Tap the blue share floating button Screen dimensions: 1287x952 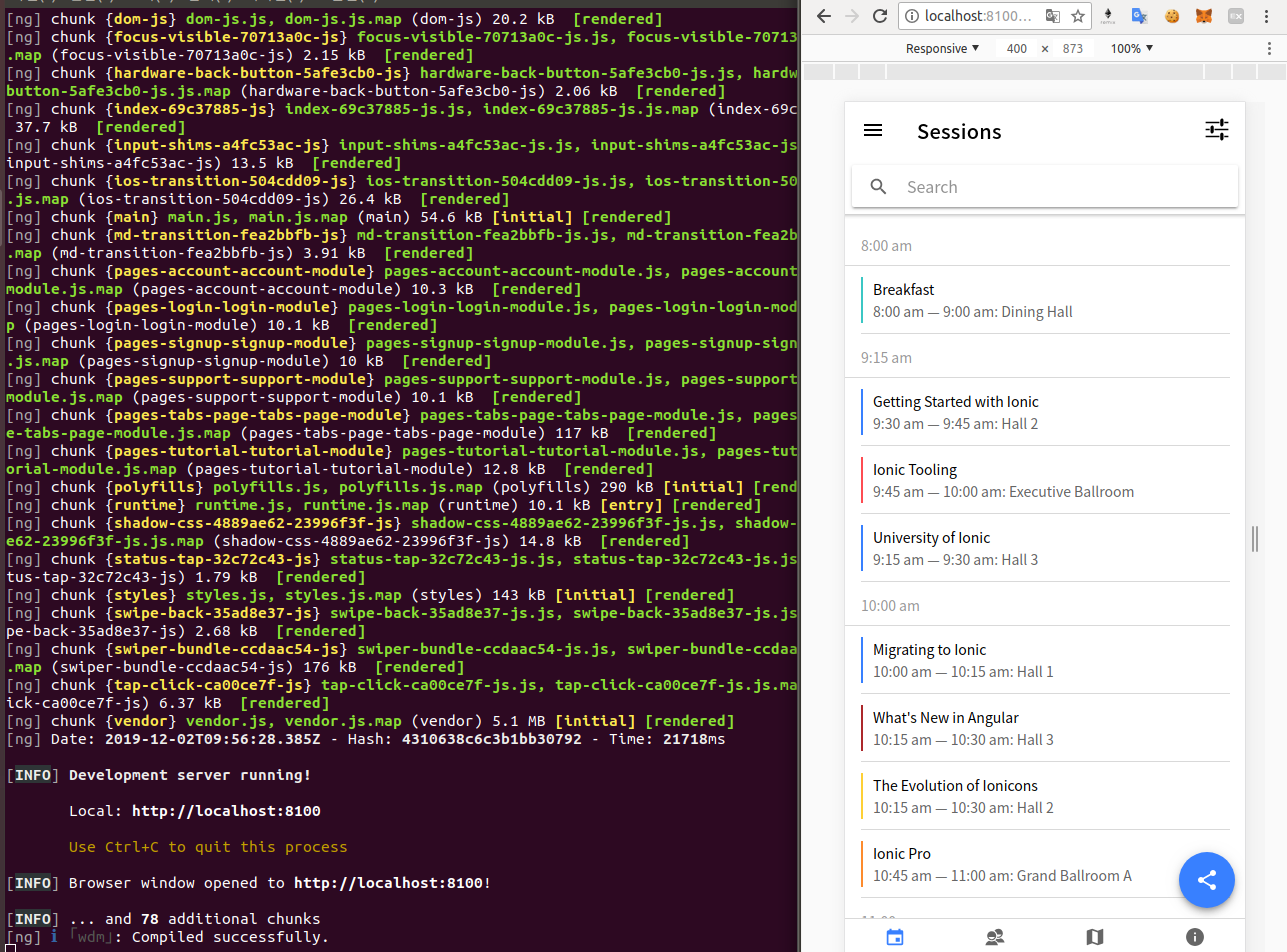[1207, 880]
